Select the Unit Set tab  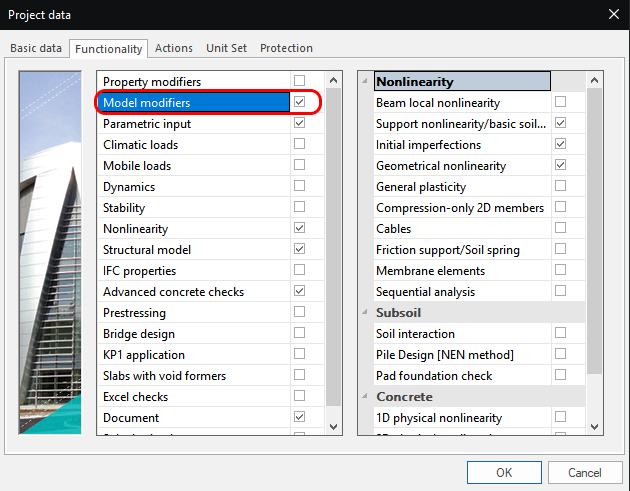point(227,48)
